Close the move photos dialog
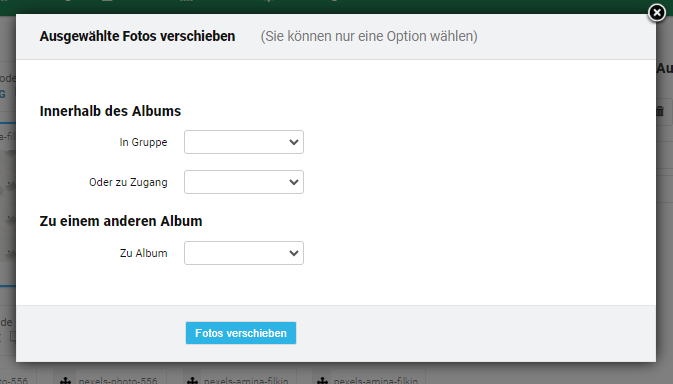 [x=657, y=13]
